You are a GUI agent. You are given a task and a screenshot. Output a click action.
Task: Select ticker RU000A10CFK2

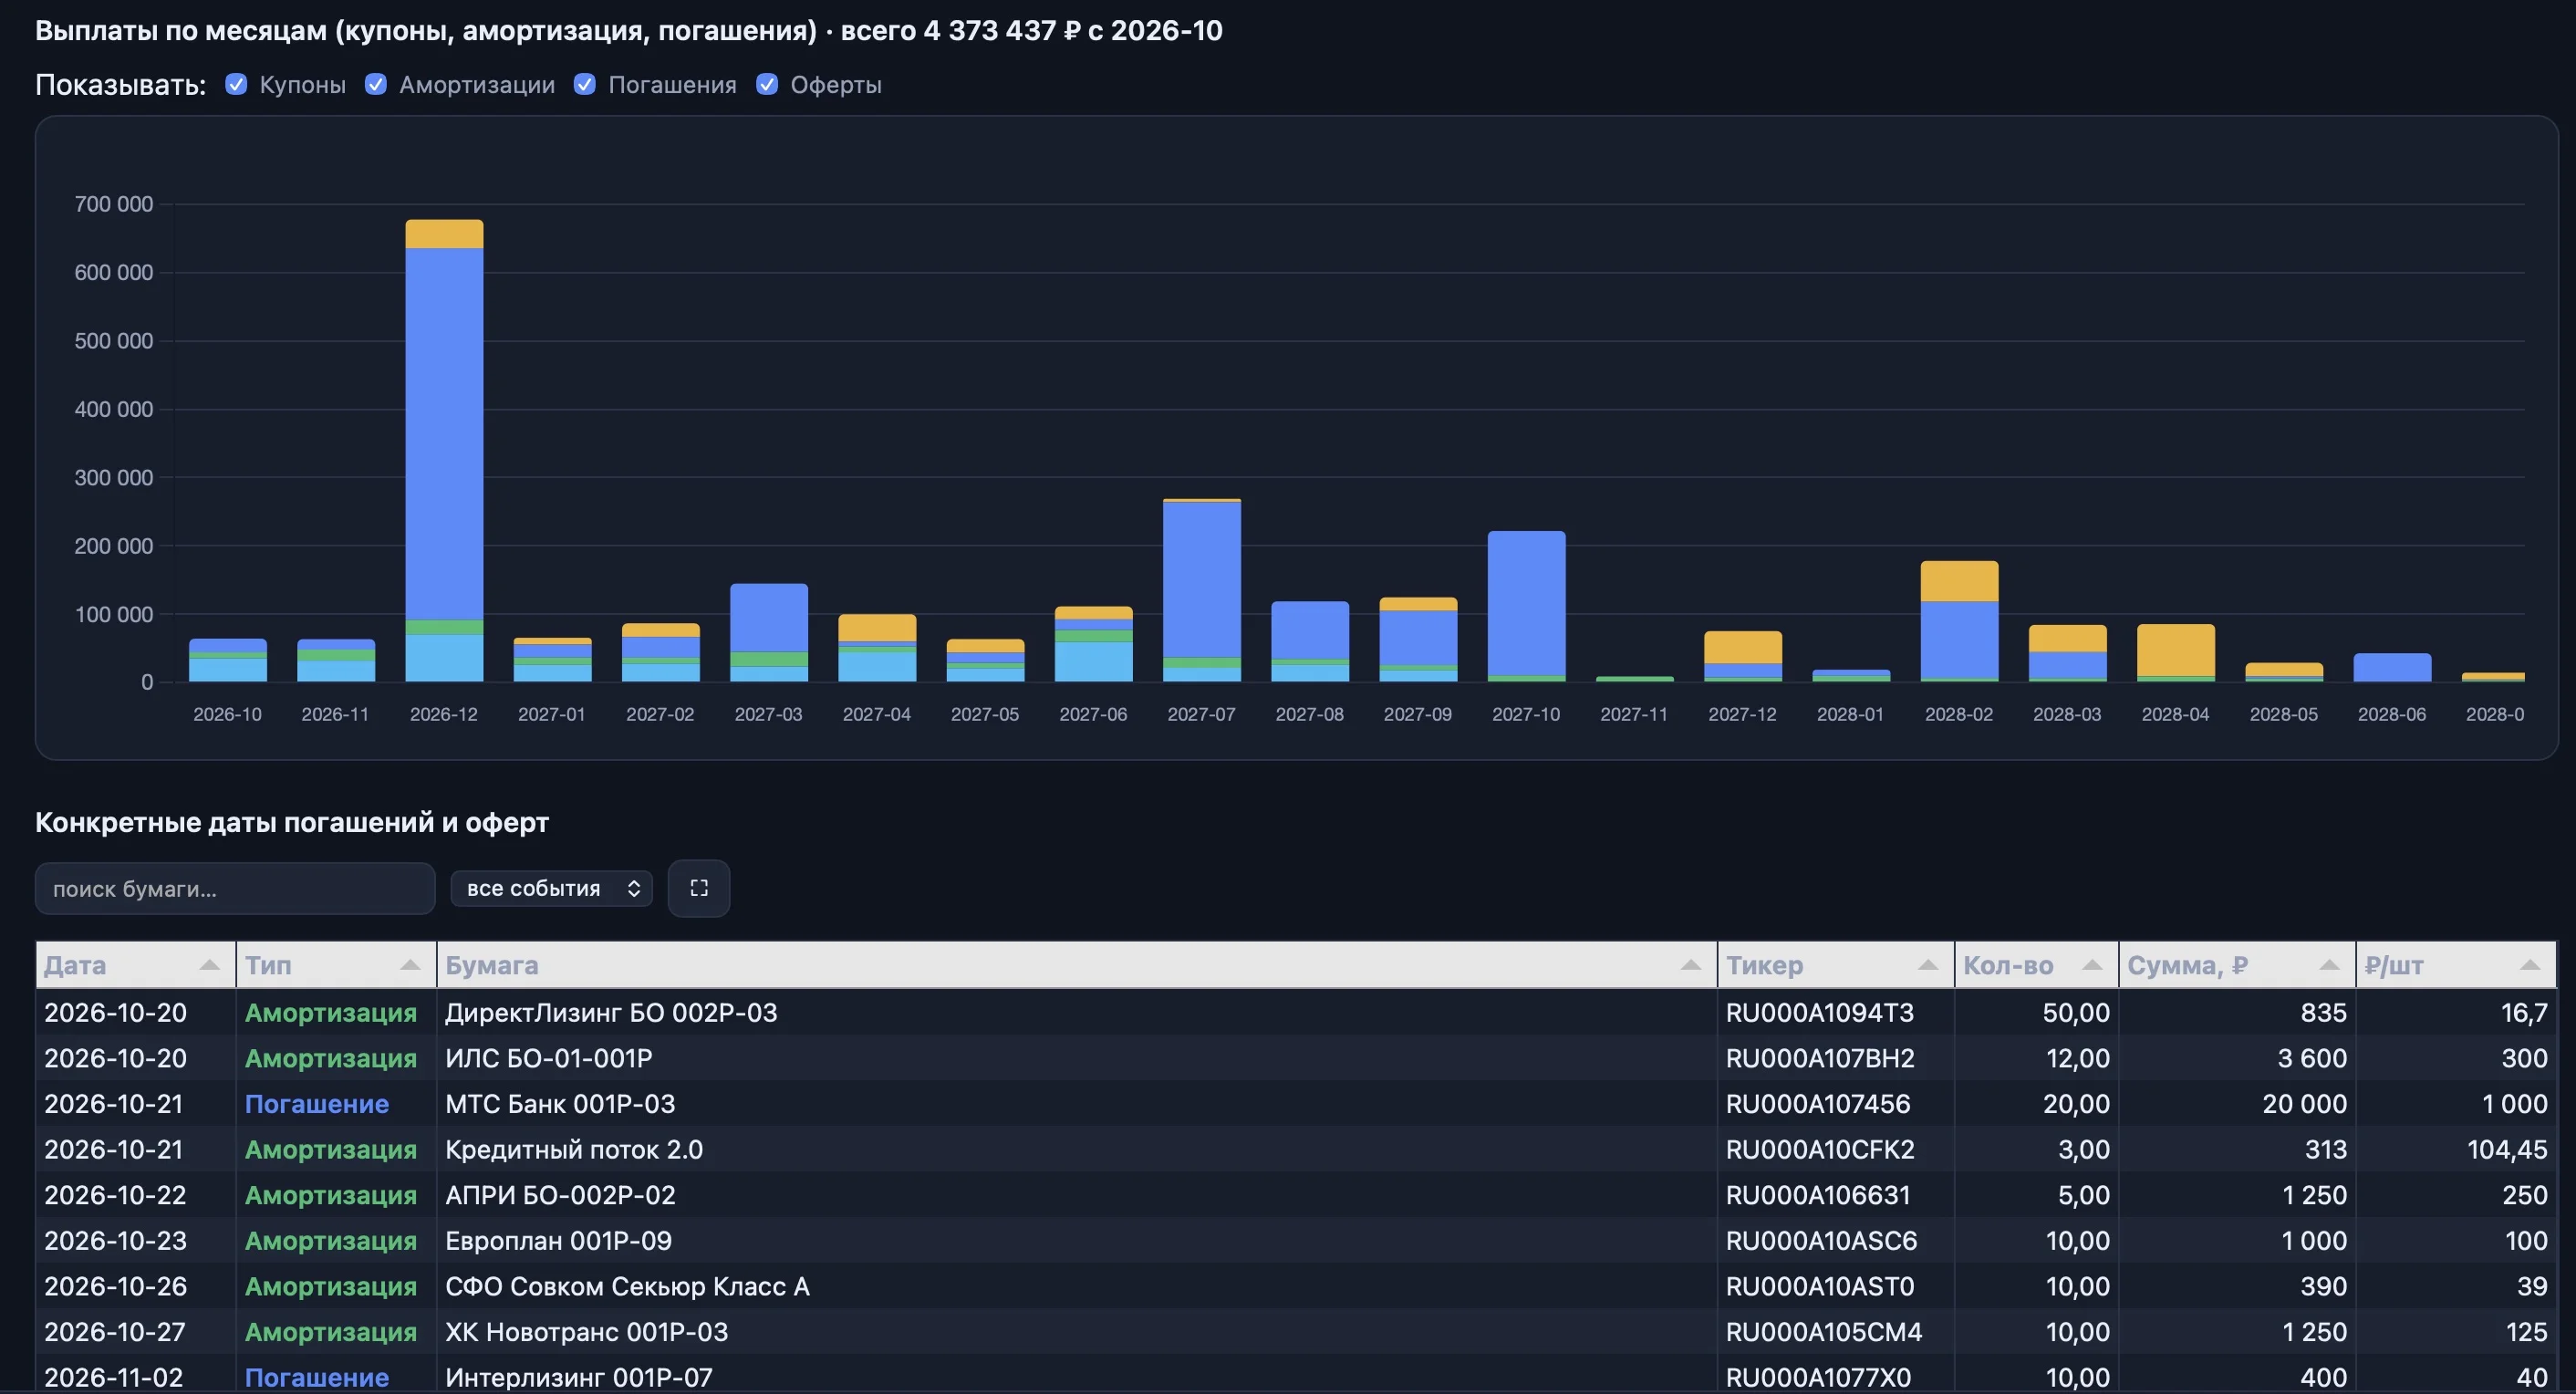1820,1149
